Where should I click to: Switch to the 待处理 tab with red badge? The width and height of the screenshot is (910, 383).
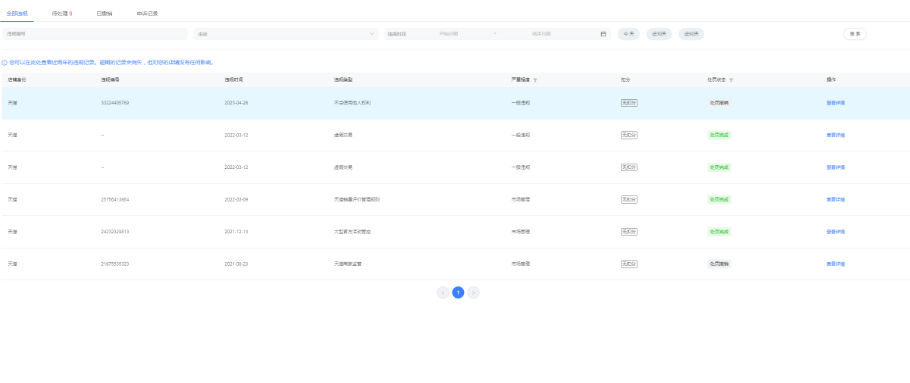tap(62, 13)
